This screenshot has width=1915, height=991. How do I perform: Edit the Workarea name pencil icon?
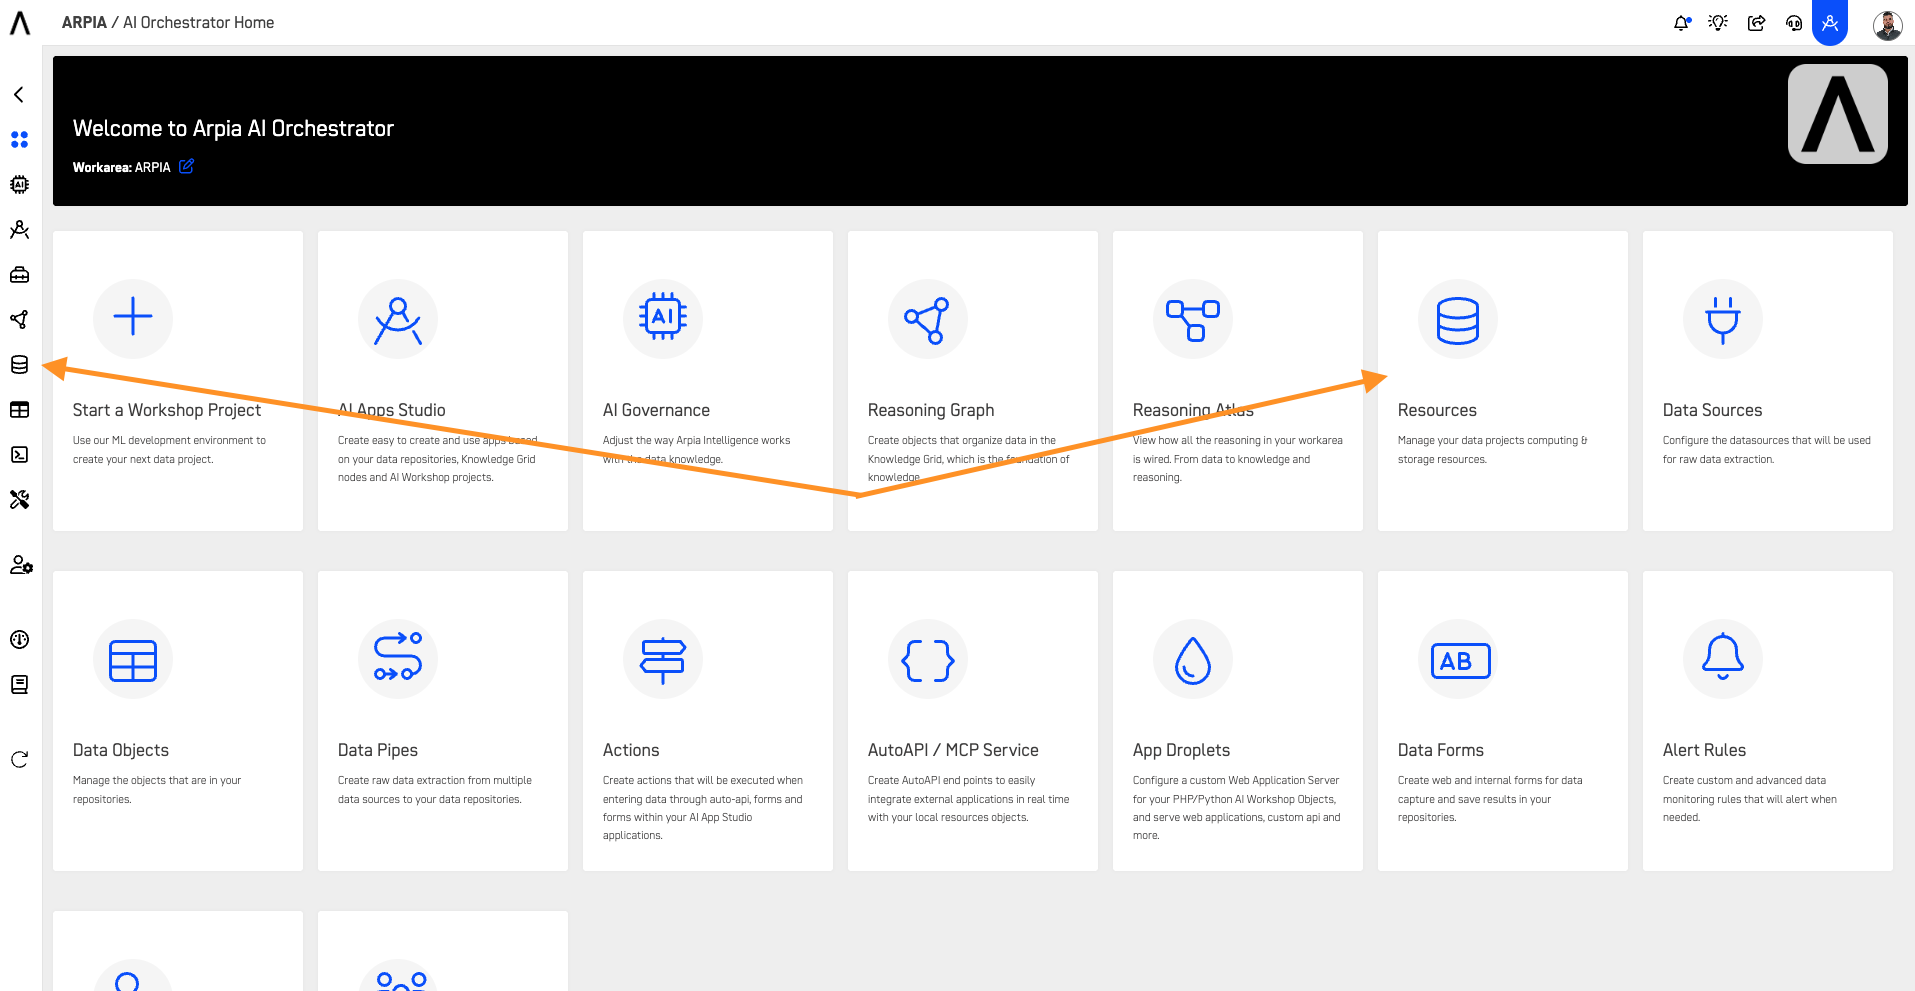pos(186,167)
